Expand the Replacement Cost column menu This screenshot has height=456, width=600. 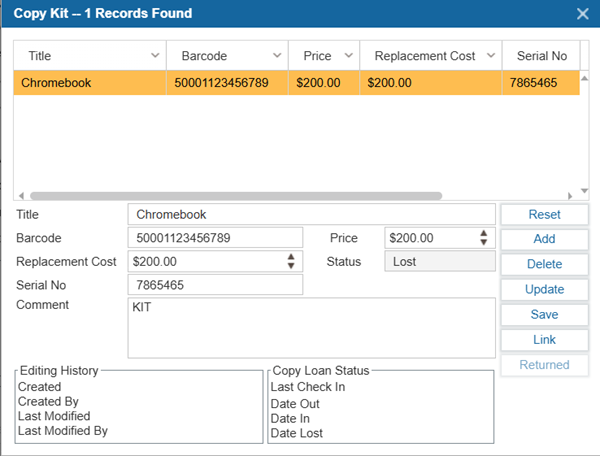(x=490, y=56)
